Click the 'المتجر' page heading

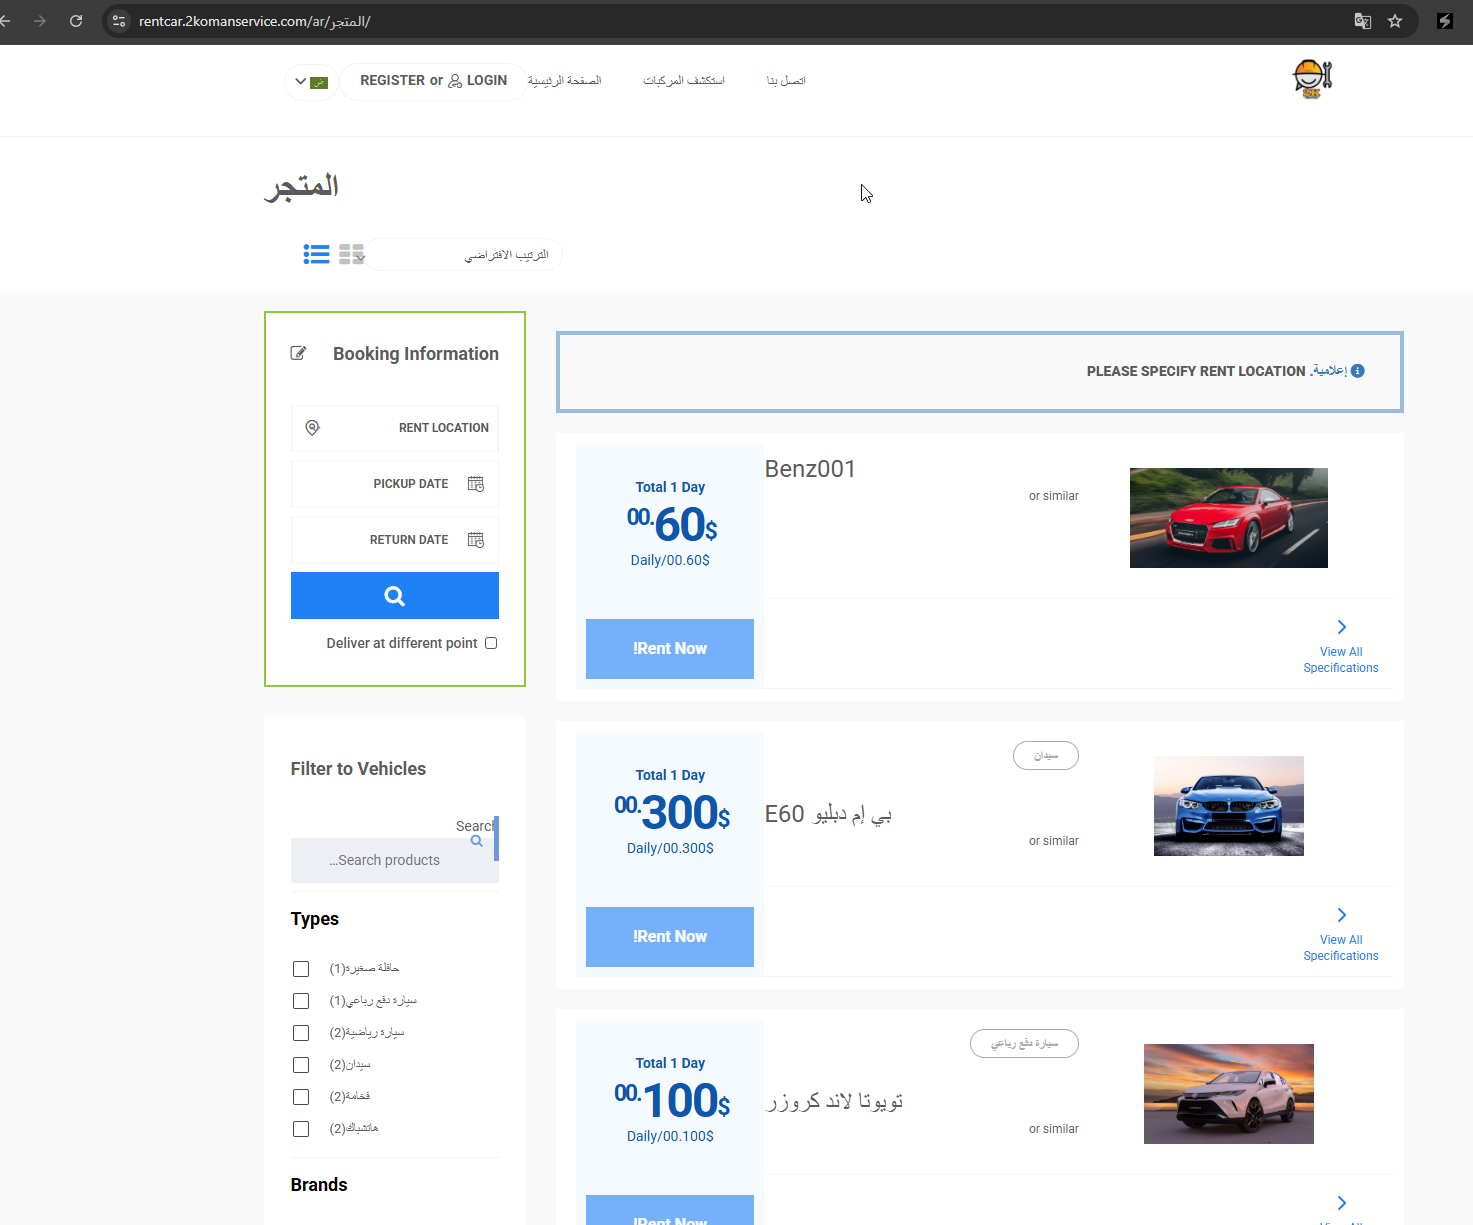coord(301,187)
